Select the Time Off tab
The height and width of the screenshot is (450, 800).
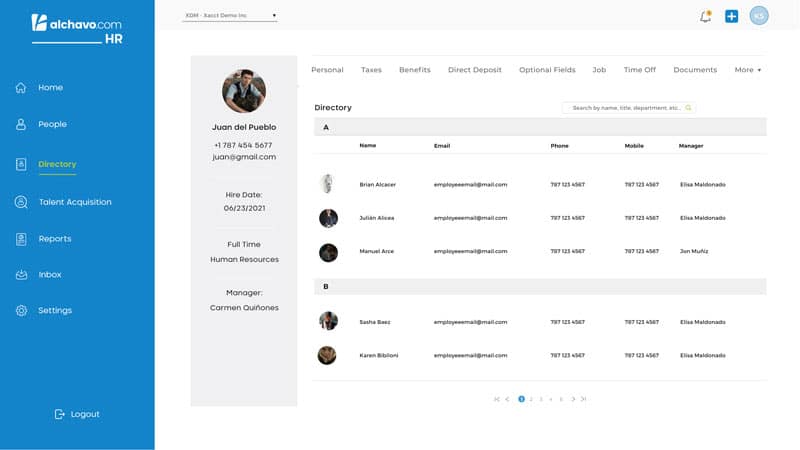640,70
